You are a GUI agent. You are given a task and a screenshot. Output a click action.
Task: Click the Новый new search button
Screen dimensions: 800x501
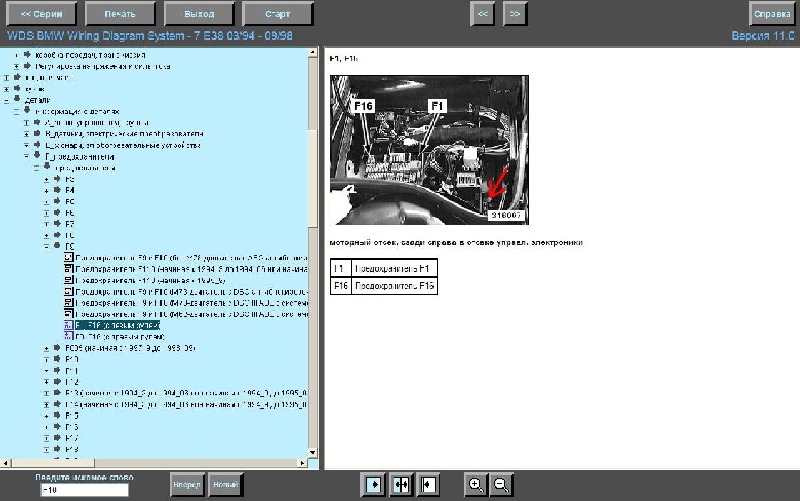226,485
